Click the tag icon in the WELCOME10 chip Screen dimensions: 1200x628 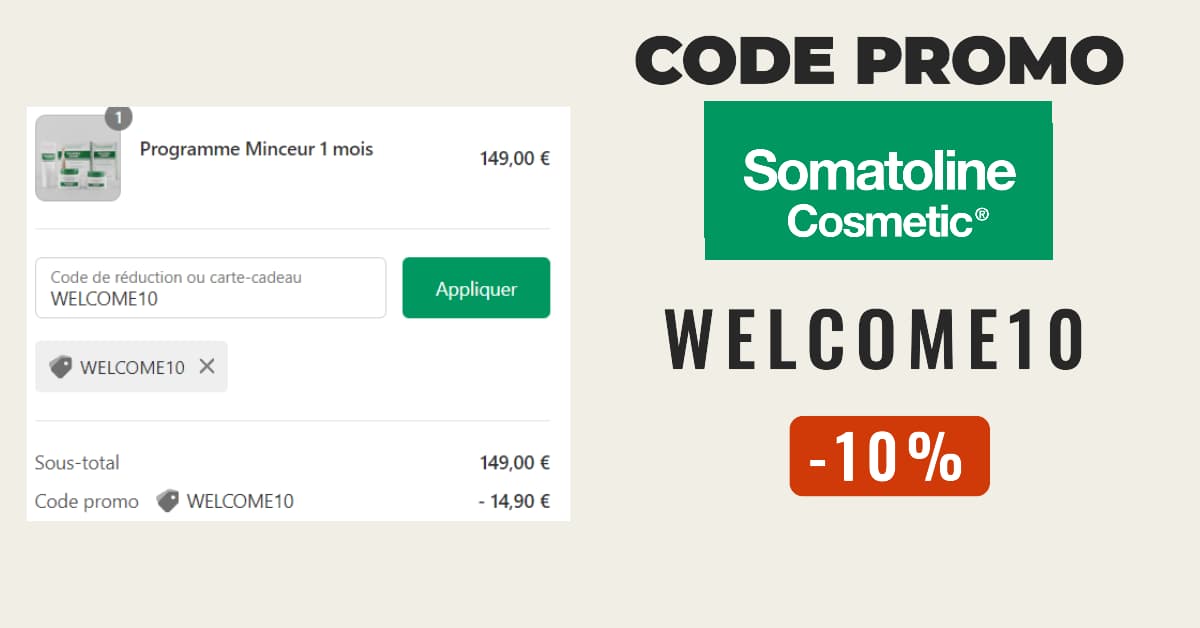[x=60, y=367]
